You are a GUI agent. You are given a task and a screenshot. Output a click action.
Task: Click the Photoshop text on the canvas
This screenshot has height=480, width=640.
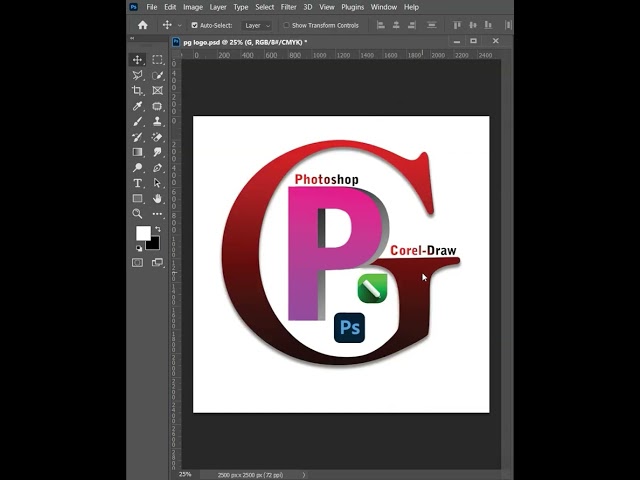point(327,179)
